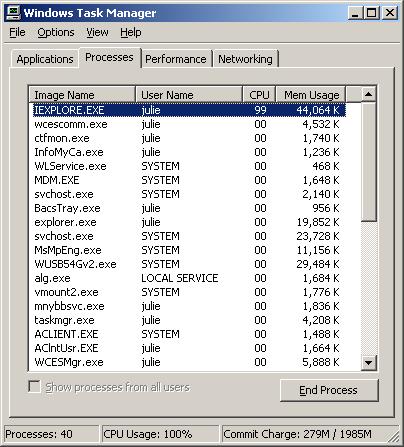The image size is (404, 447).
Task: Select the WUSB54Gv2.exe process
Action: coord(189,264)
